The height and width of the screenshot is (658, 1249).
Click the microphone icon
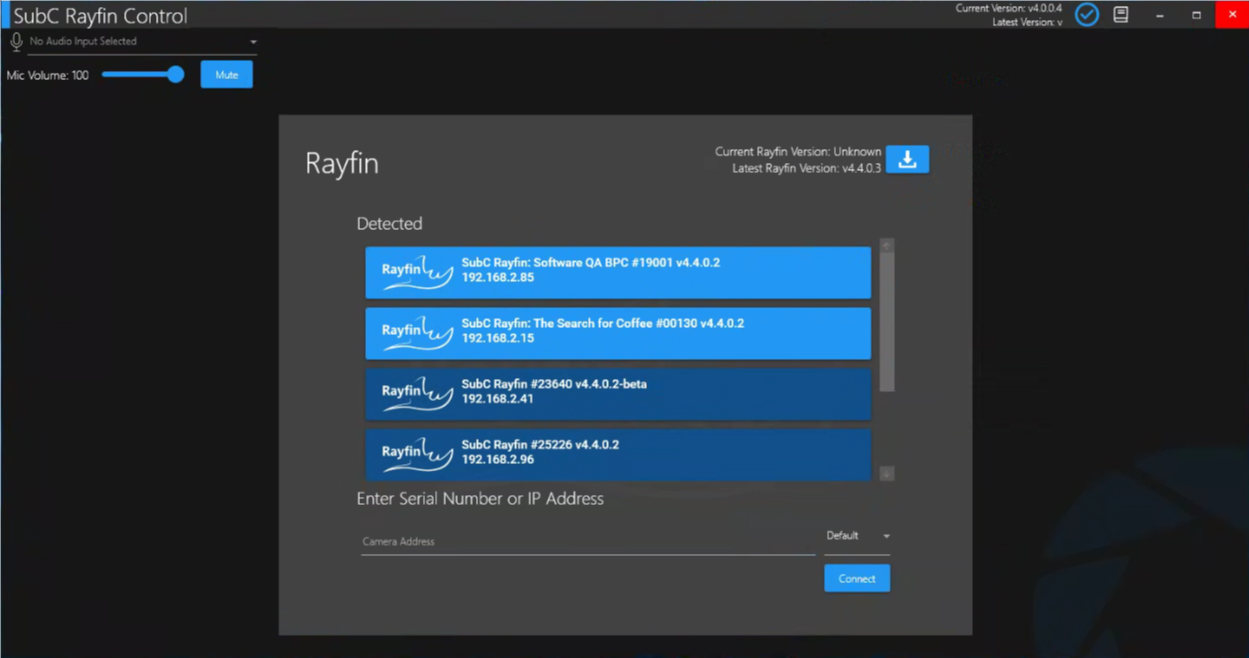click(x=16, y=42)
